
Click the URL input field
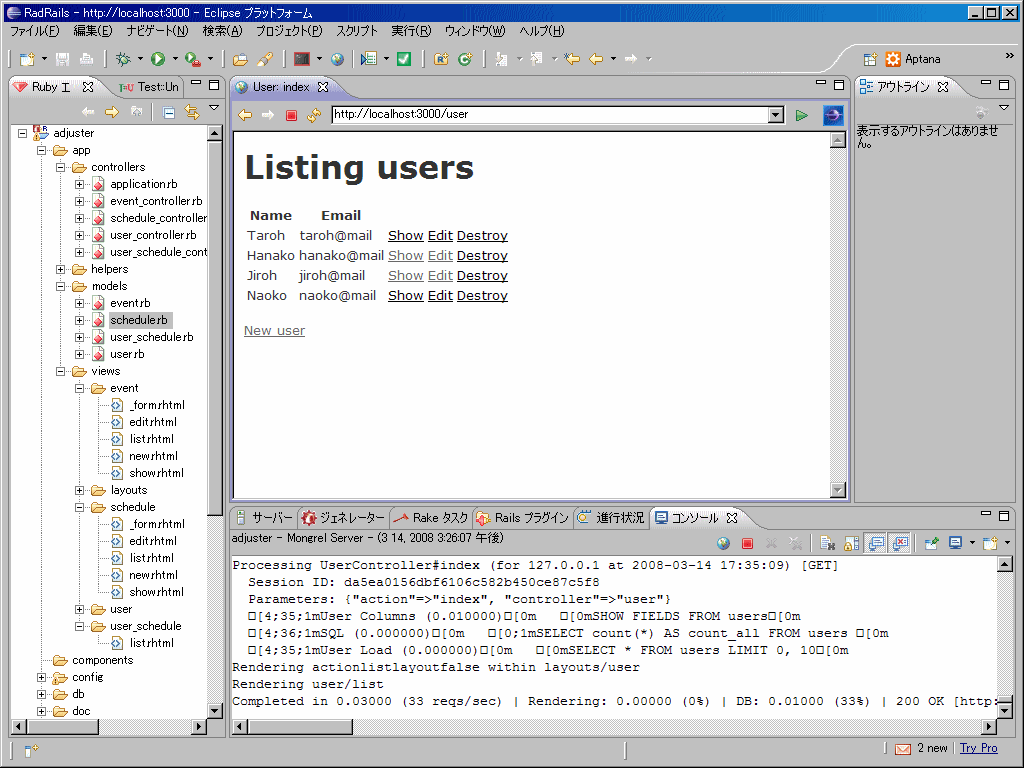[550, 114]
